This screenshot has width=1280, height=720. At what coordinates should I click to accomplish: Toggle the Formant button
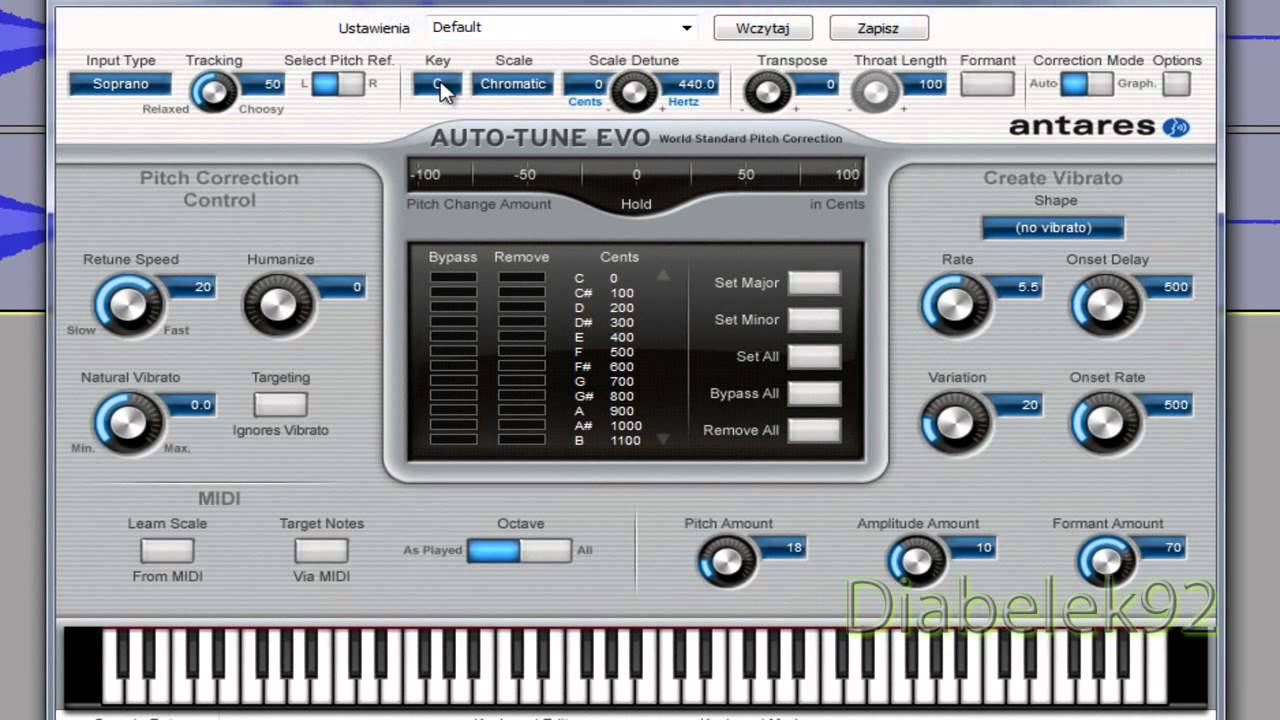tap(987, 84)
